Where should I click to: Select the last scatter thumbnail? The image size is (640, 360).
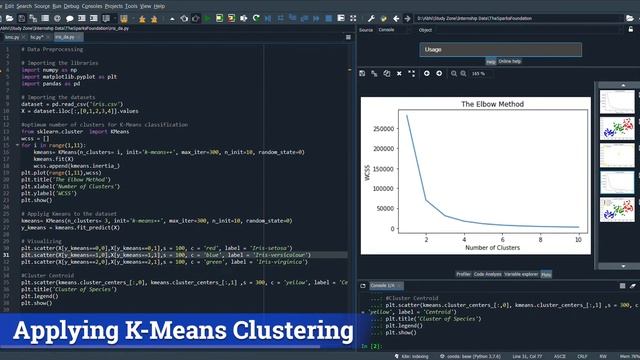pyautogui.click(x=617, y=209)
